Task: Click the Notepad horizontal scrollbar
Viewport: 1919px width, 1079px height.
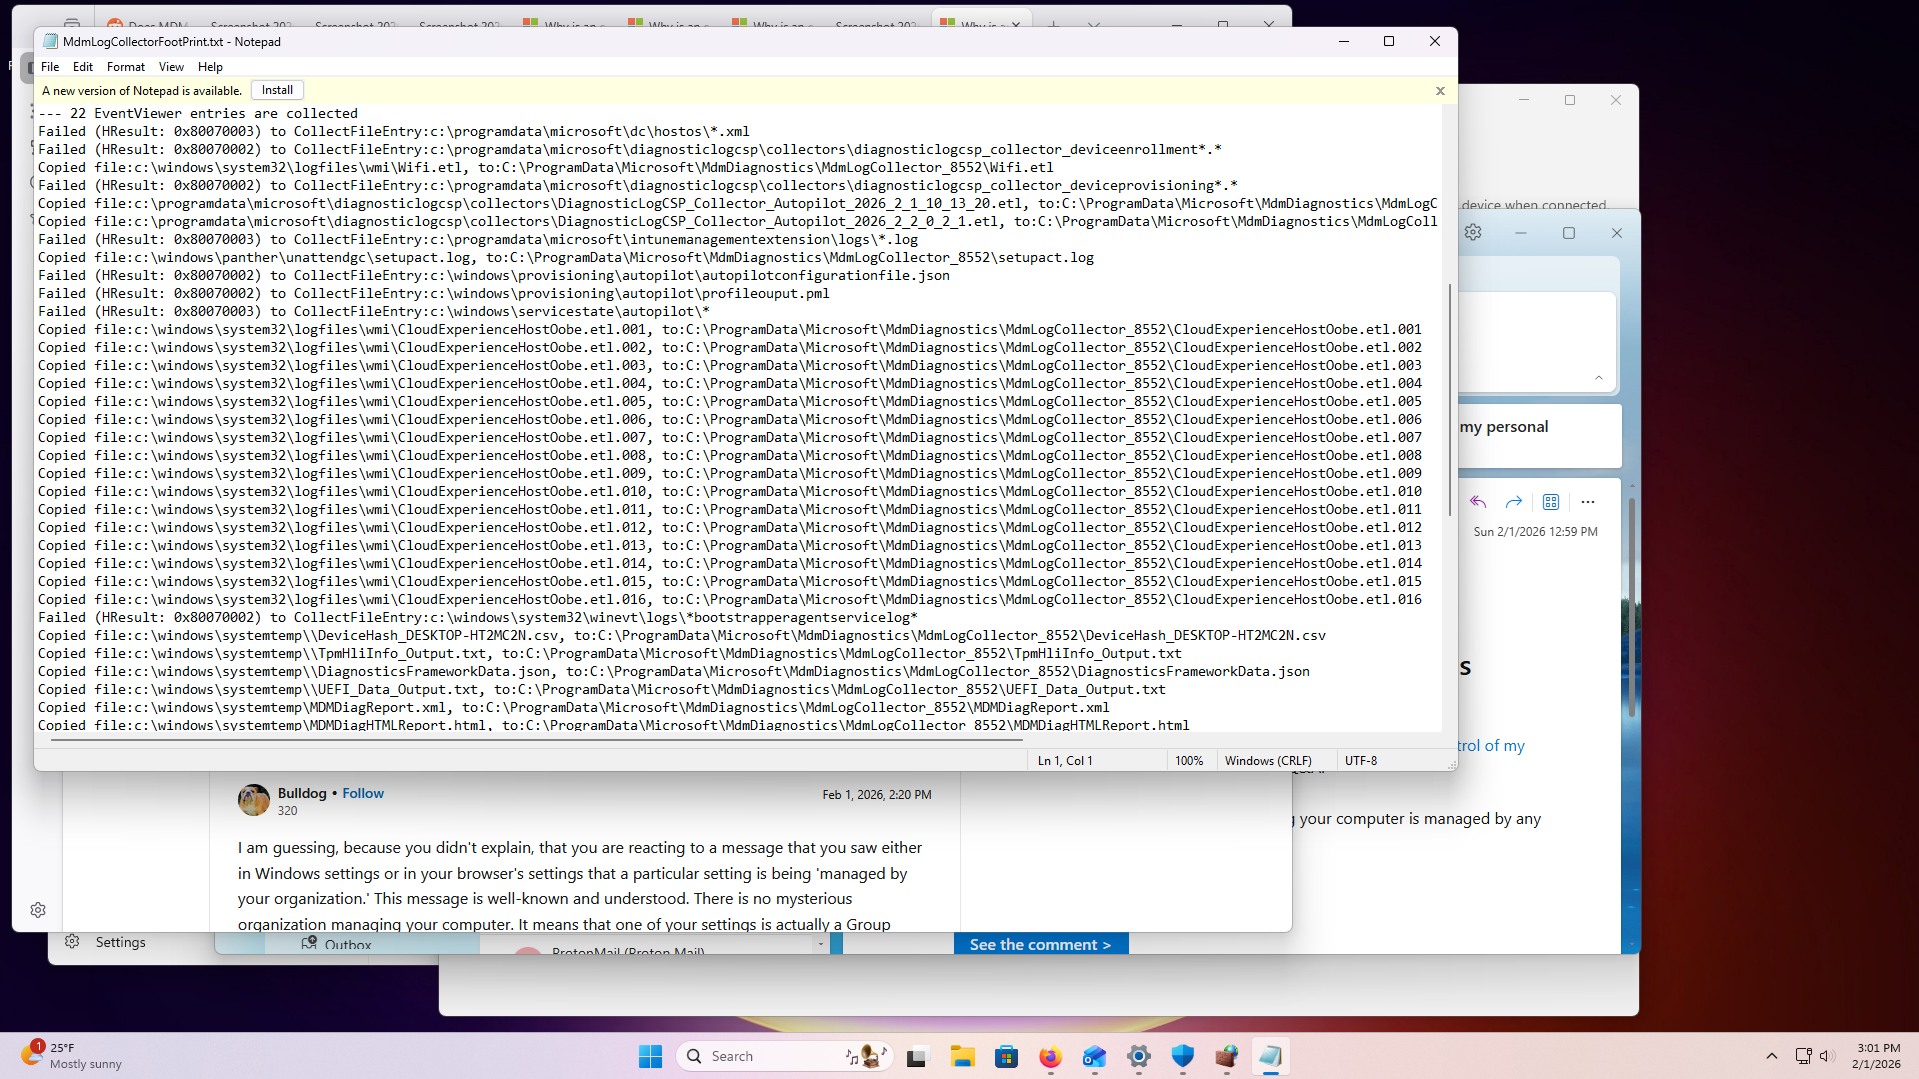Action: point(536,740)
